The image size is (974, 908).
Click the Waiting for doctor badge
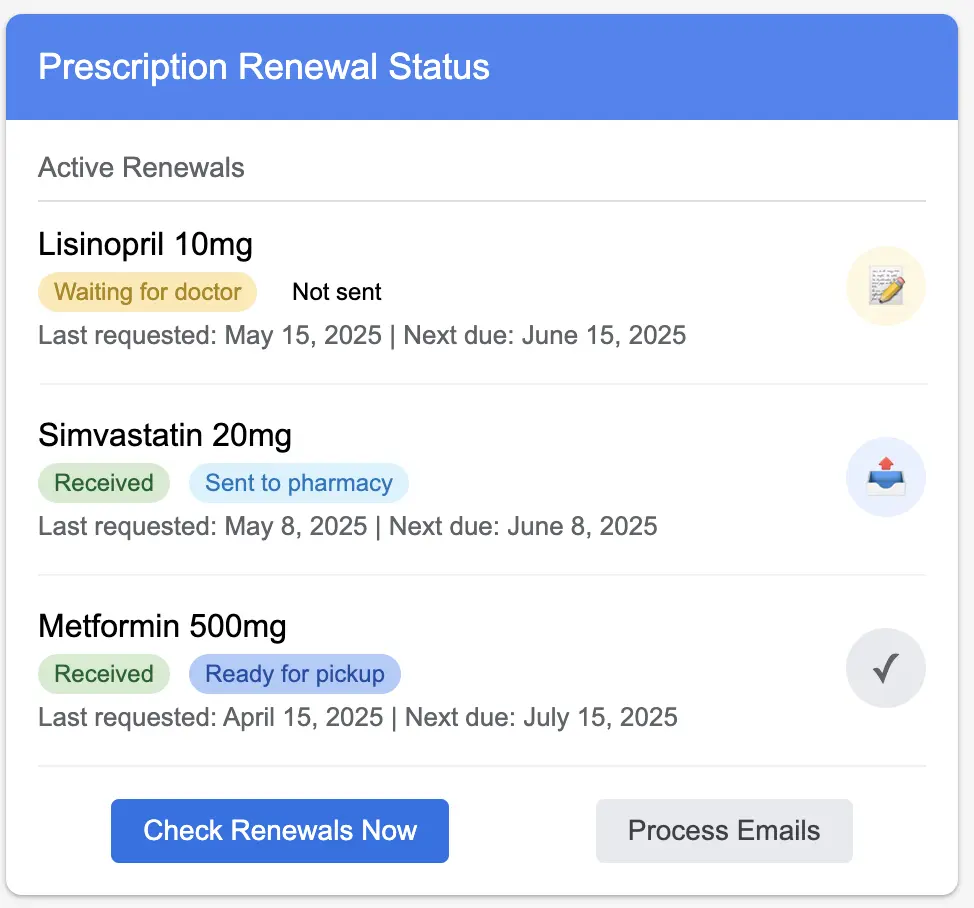click(147, 292)
